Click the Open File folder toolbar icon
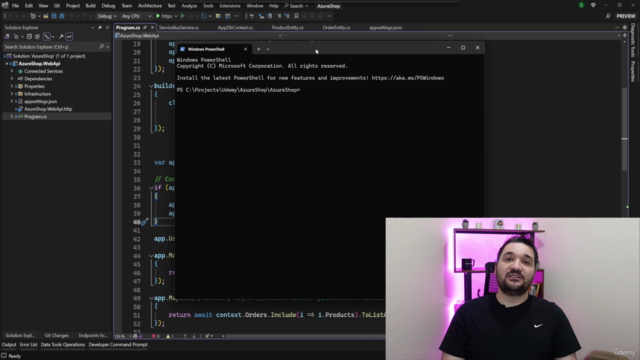 point(46,16)
